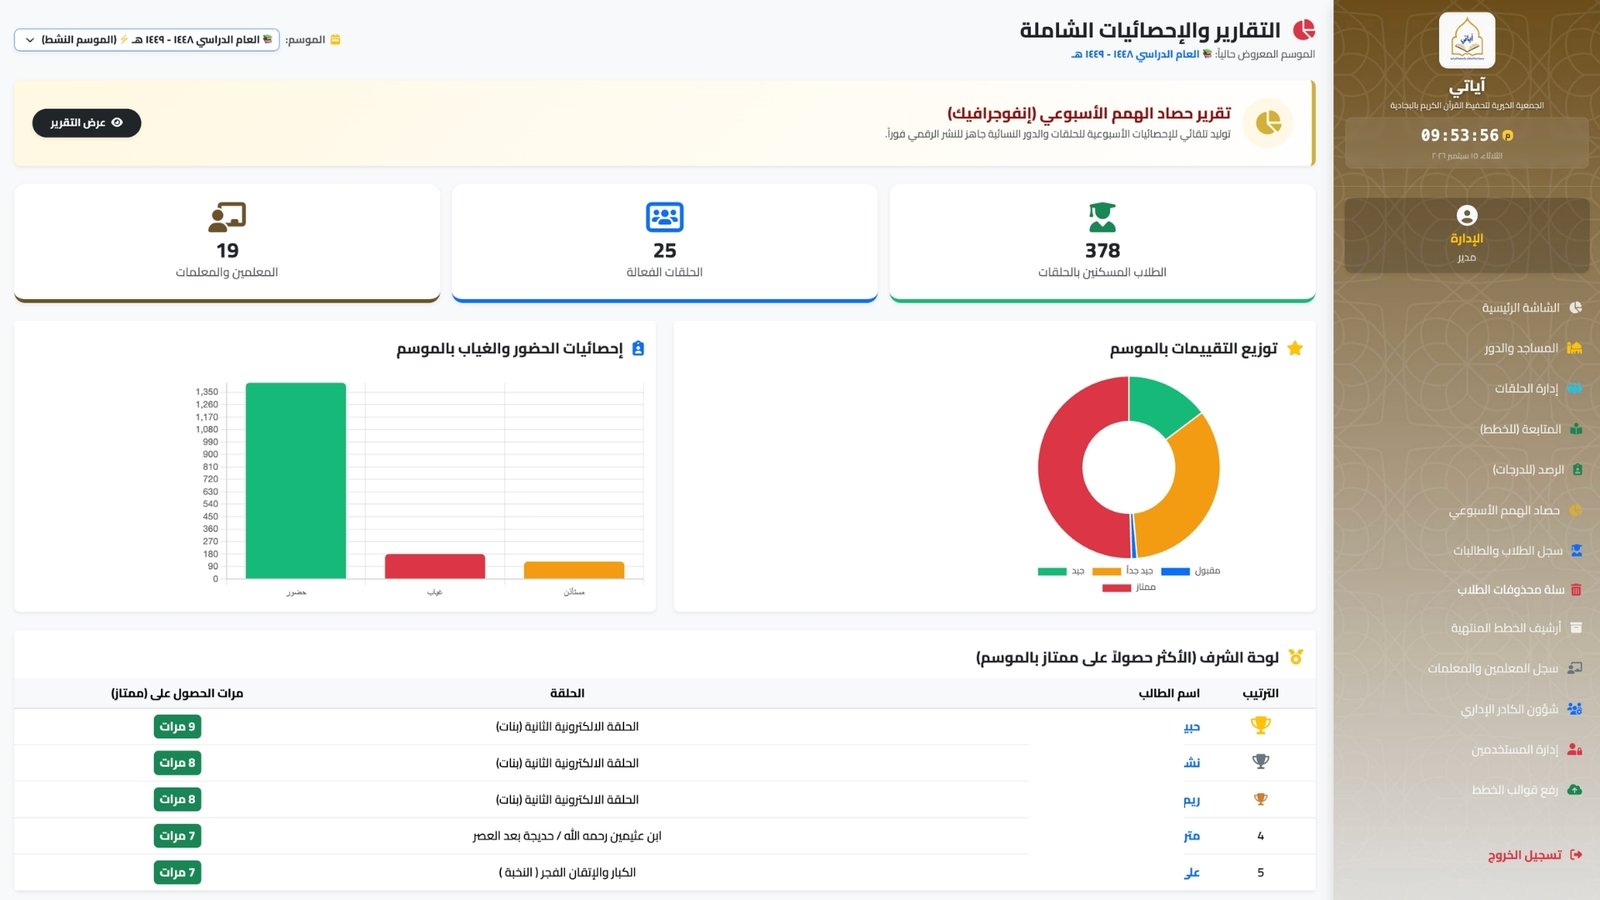
Task: Click the group icon on الحلقات الفعالة card
Action: pos(665,217)
